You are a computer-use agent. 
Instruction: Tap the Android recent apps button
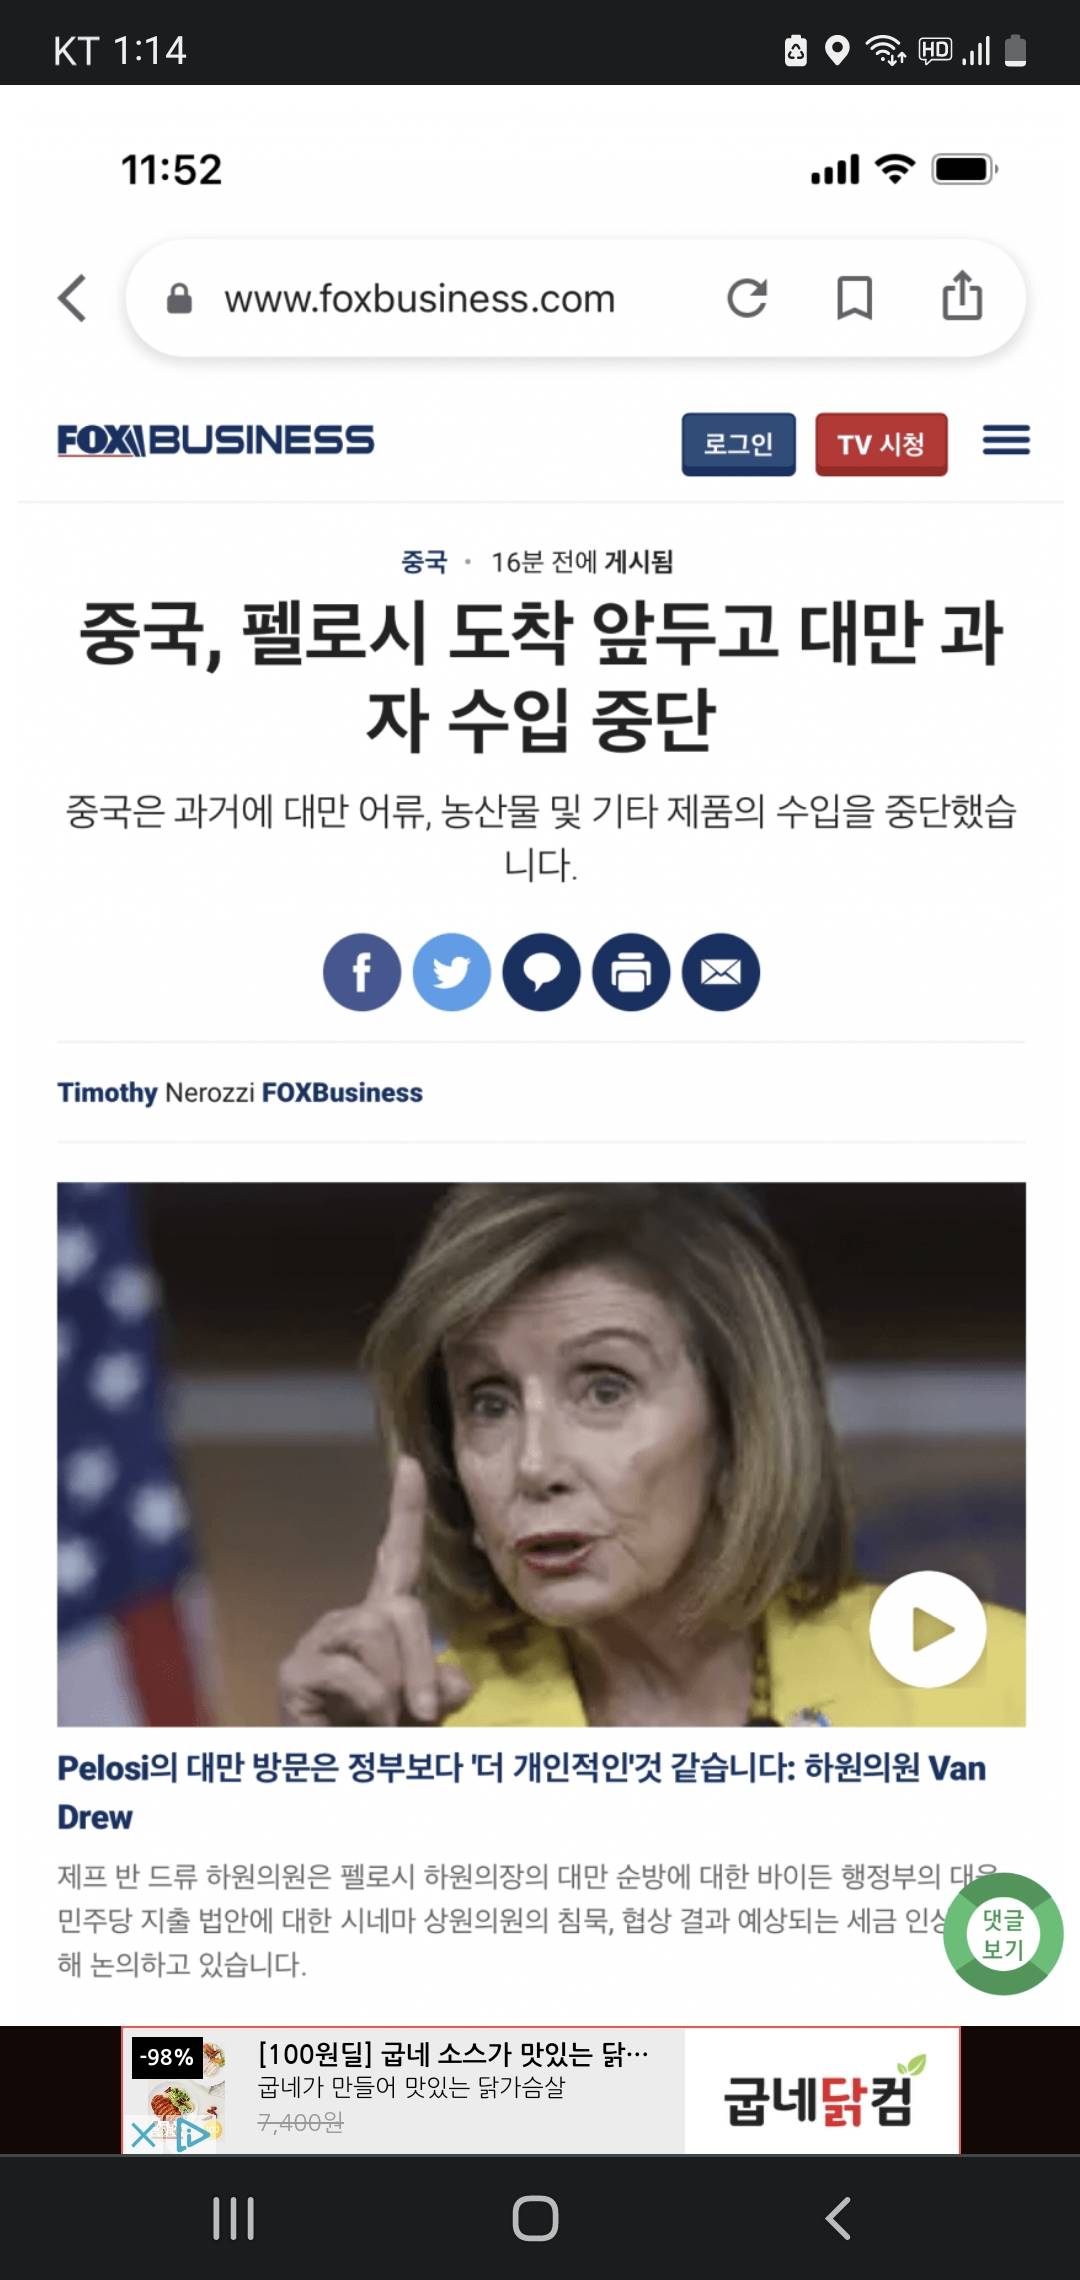[234, 2218]
